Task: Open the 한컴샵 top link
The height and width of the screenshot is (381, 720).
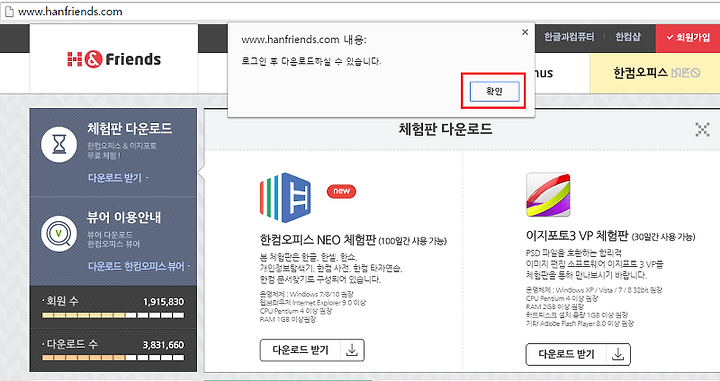Action: (628, 37)
